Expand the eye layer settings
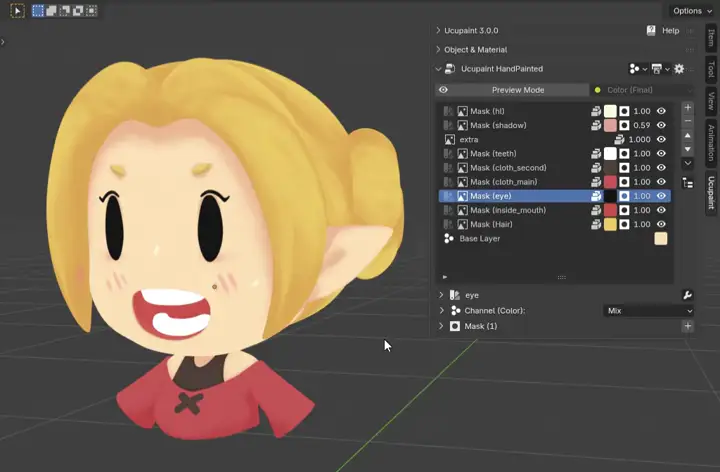720x472 pixels. click(x=441, y=295)
